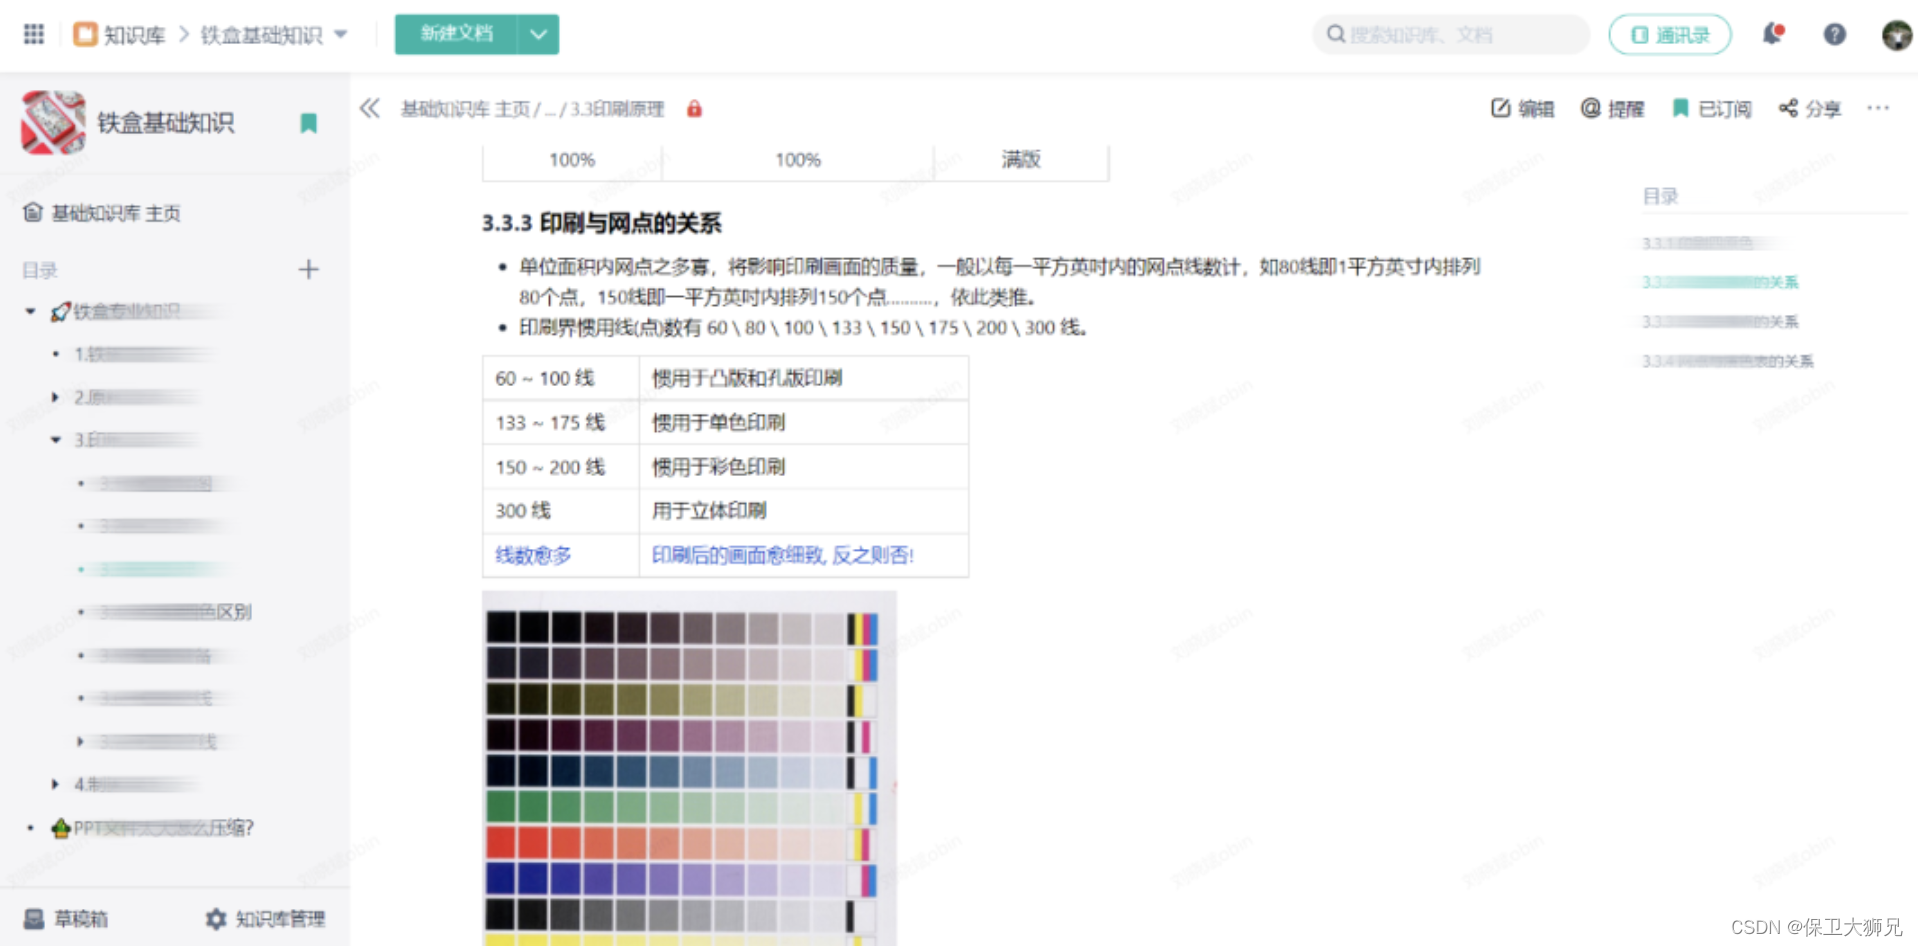This screenshot has height=946, width=1918.
Task: Go to 基础知识库 主页 in sidebar
Action: click(102, 213)
